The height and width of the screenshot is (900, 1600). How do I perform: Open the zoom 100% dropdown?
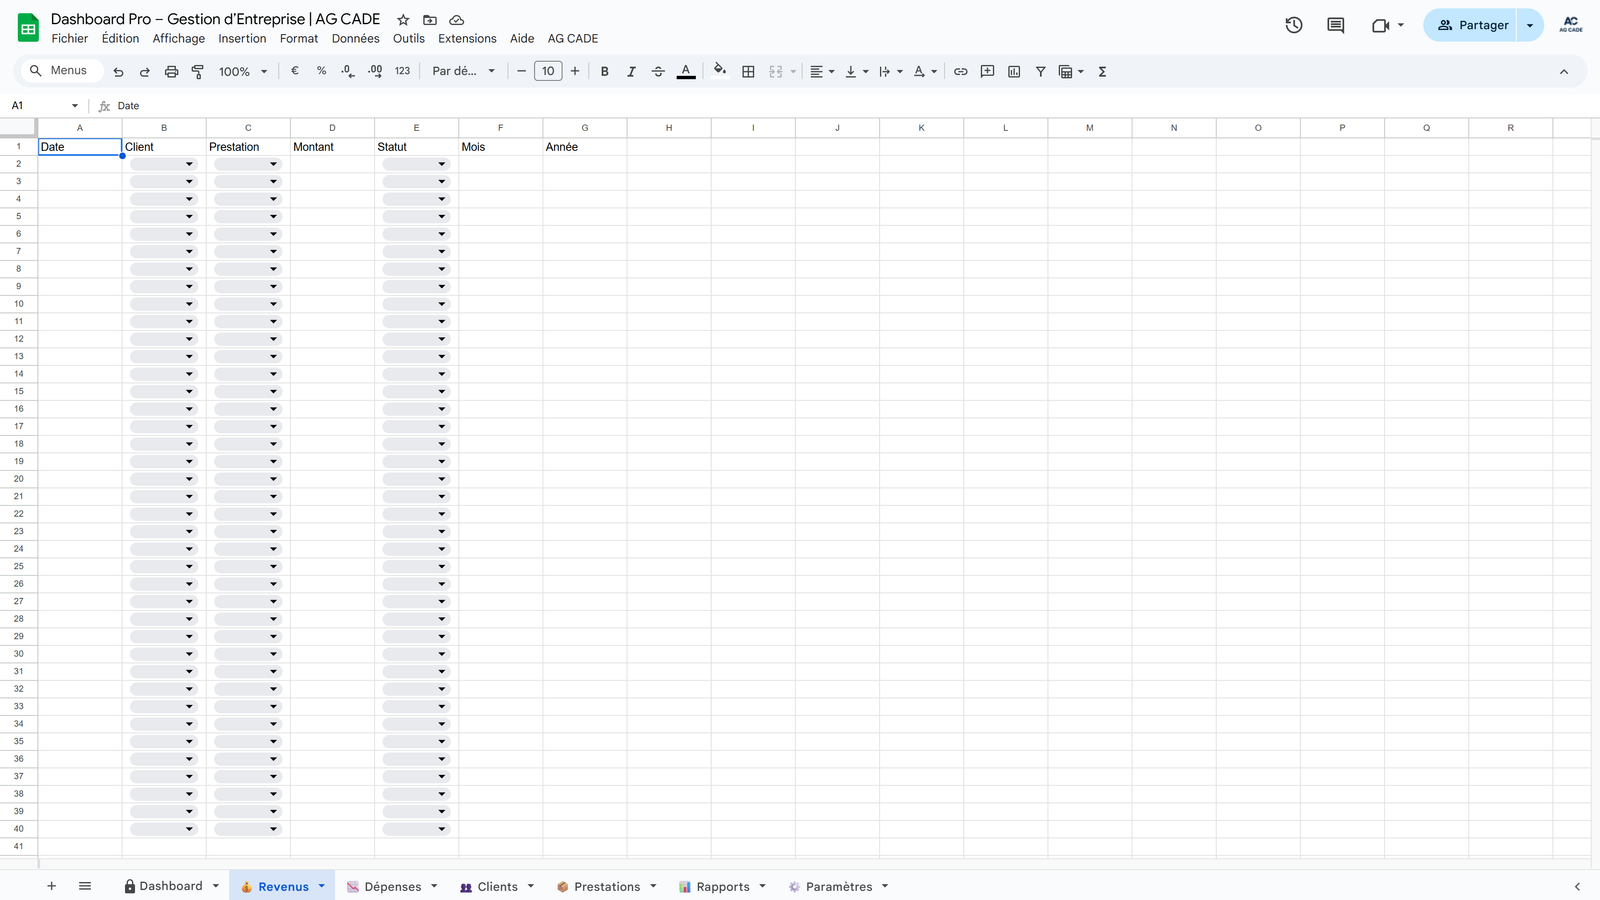243,72
